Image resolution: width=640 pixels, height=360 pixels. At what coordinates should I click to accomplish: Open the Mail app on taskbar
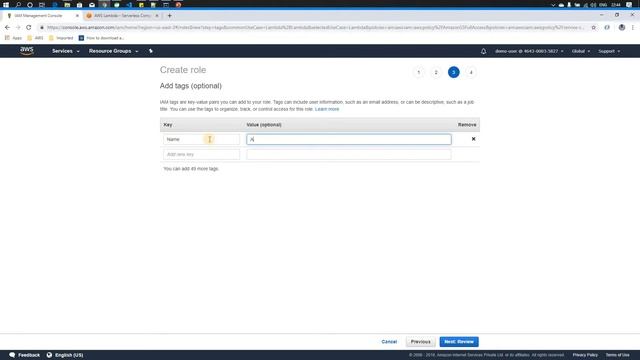[92, 4]
